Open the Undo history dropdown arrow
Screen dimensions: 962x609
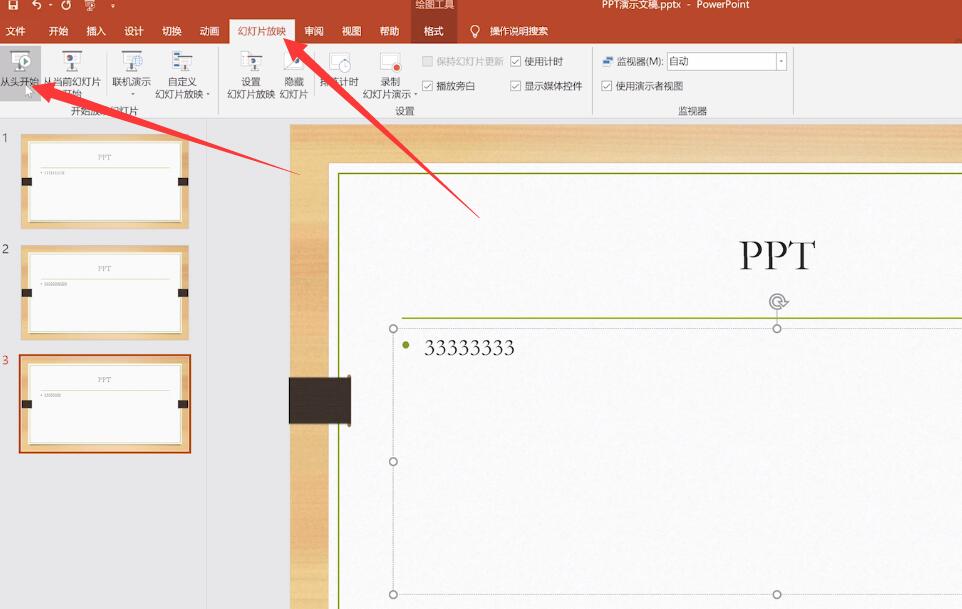(x=50, y=5)
